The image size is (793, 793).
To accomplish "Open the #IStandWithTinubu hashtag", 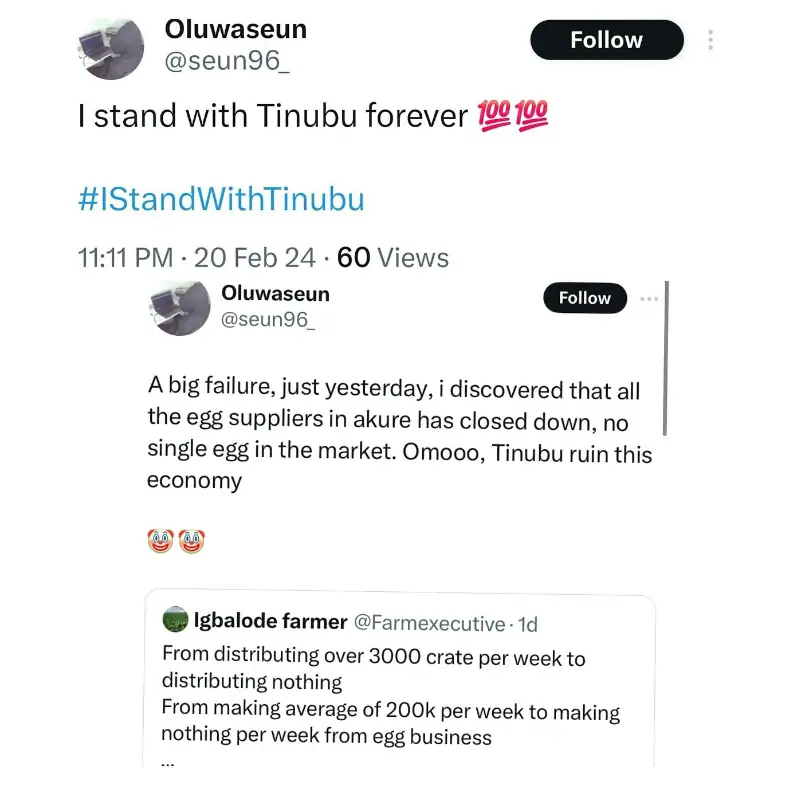I will pos(220,200).
